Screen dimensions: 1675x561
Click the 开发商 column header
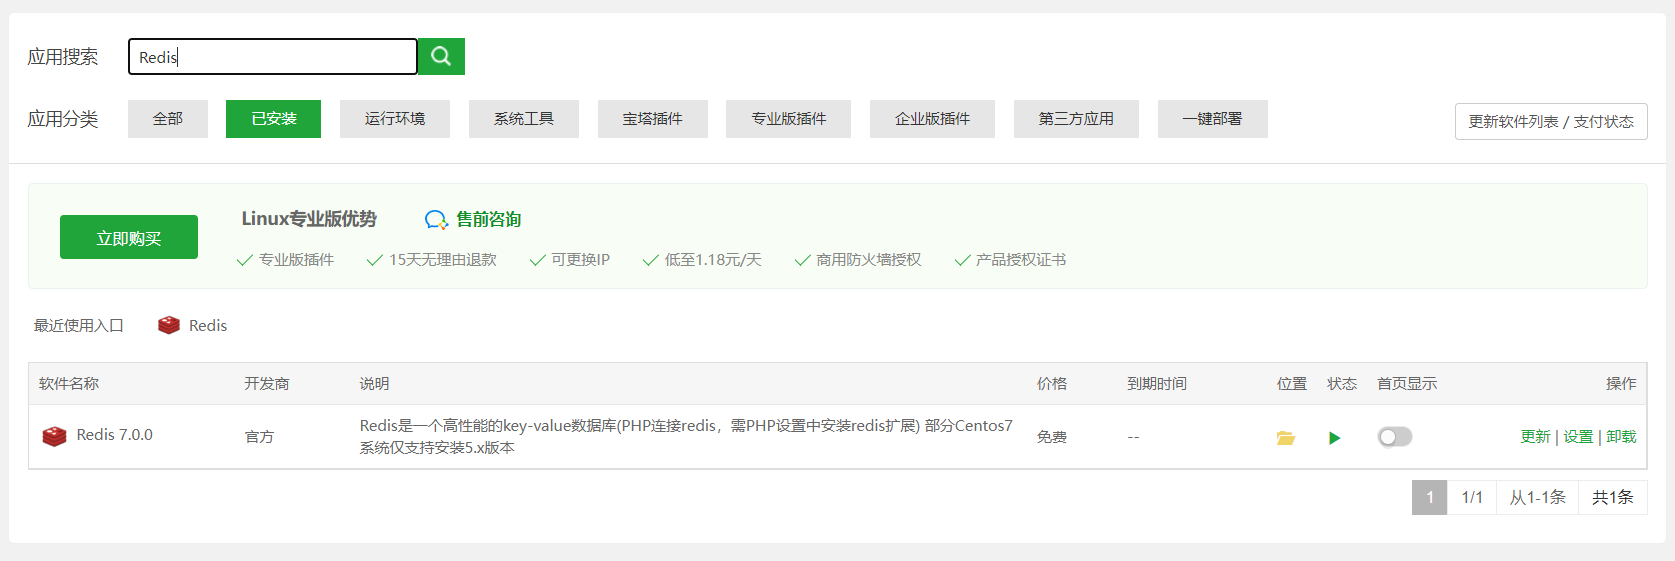(267, 384)
